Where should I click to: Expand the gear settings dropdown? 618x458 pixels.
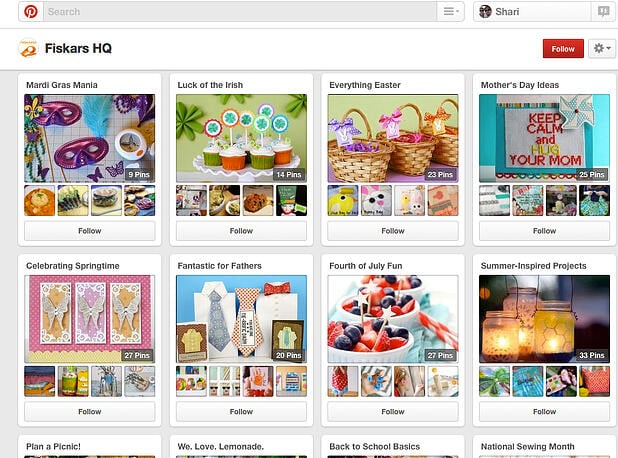[x=602, y=48]
